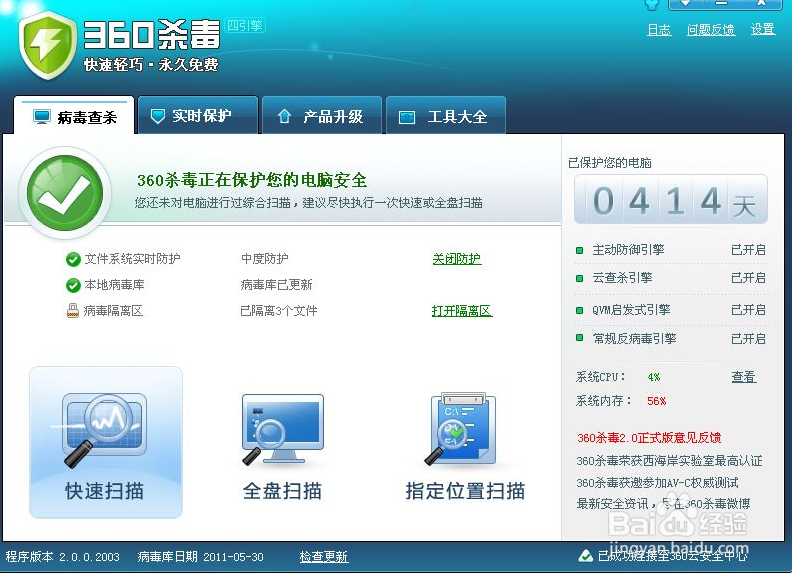Viewport: 792px width, 576px height.
Task: Click the 病毒库日期 2011-05-30 text
Action: pos(201,557)
